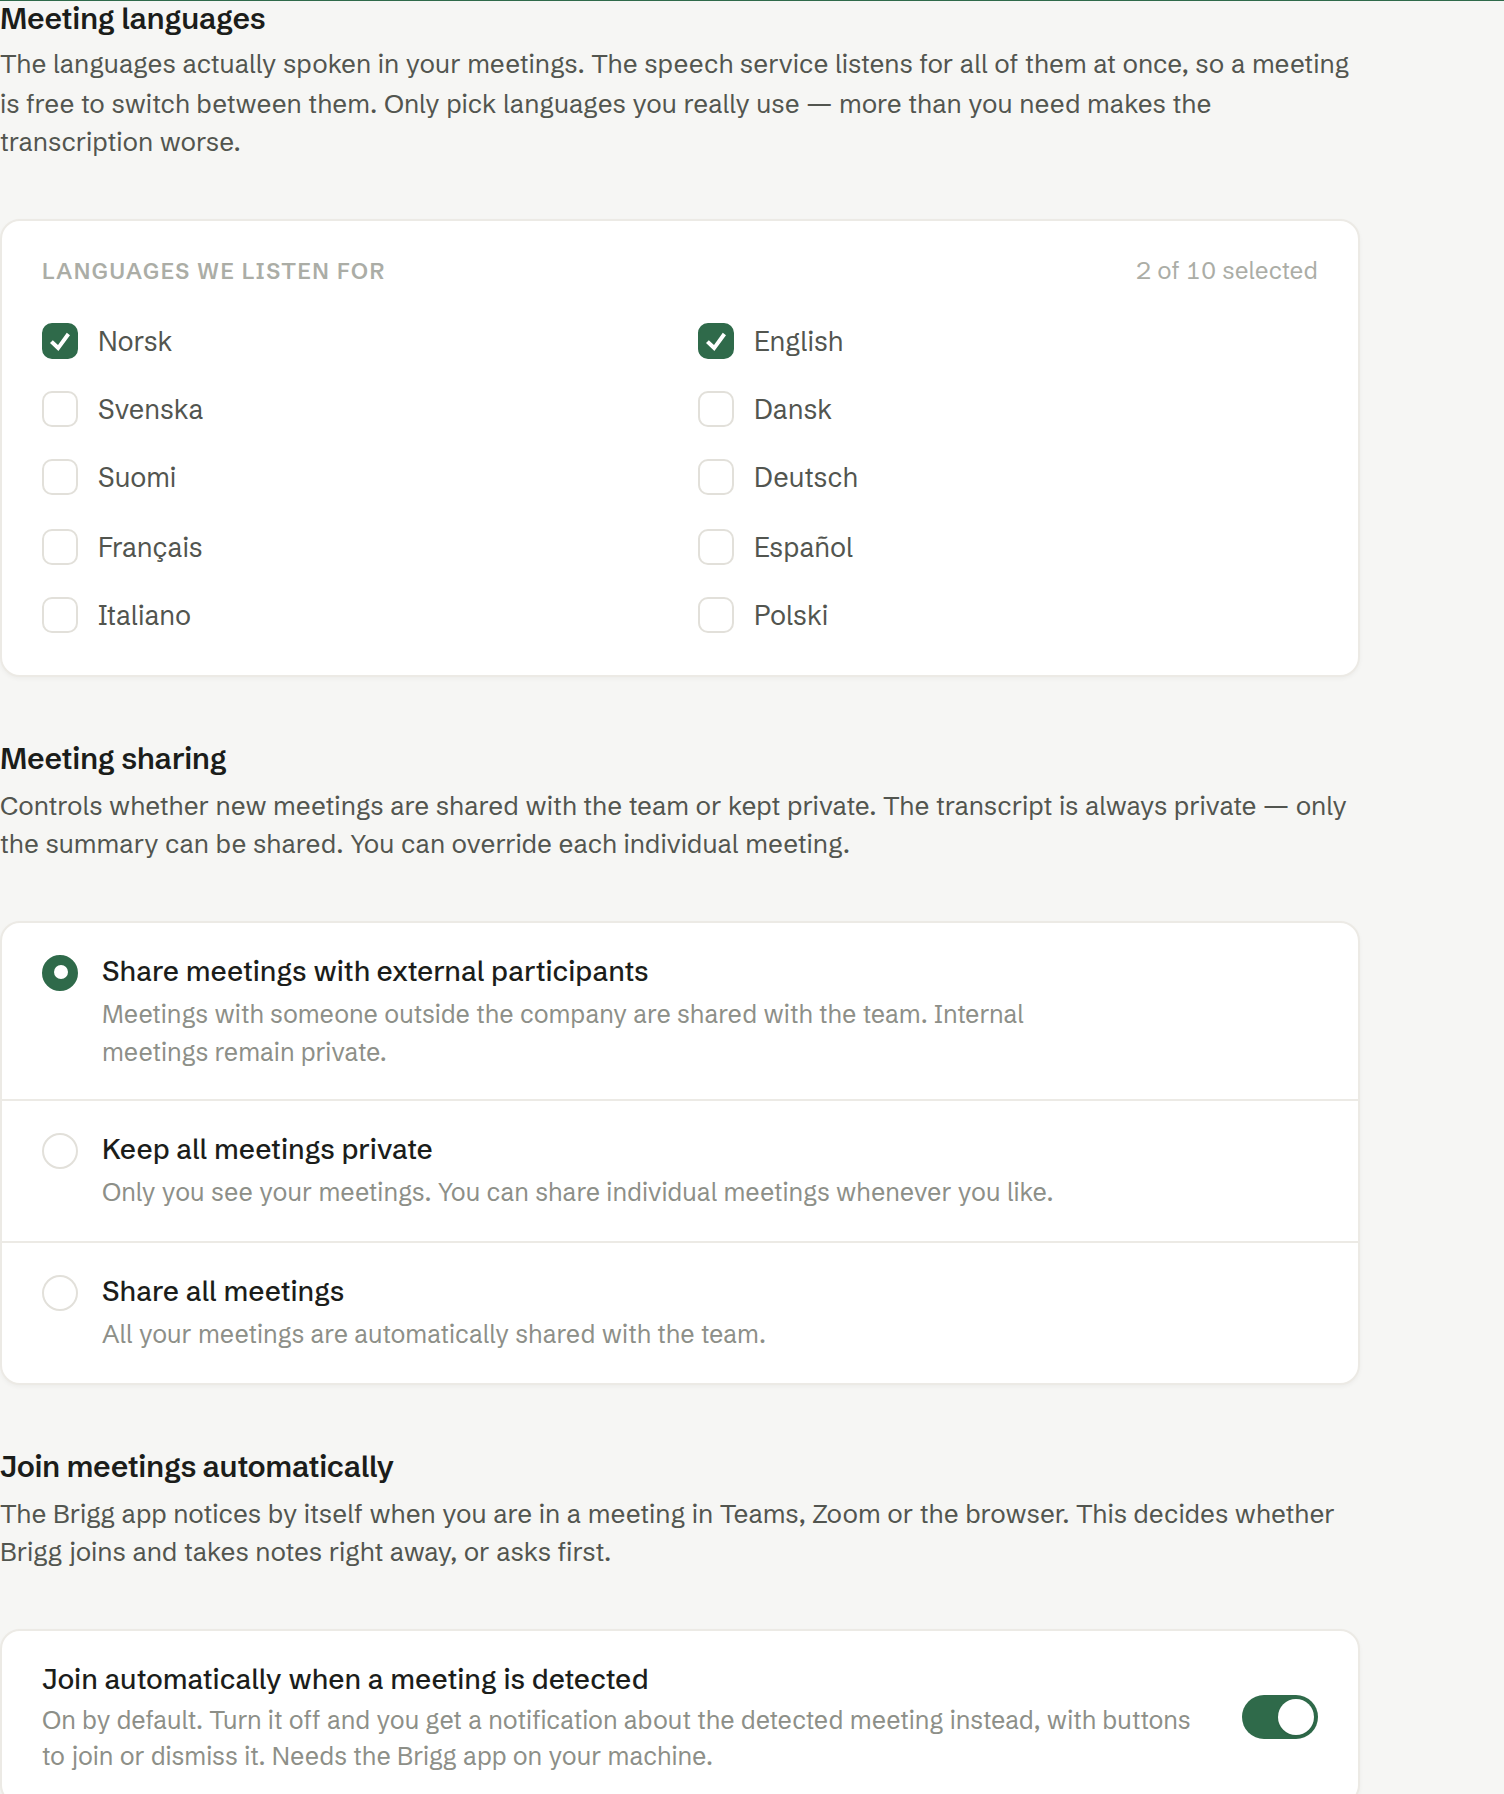Select the Español checkbox
Viewport: 1504px width, 1794px height.
tap(716, 547)
